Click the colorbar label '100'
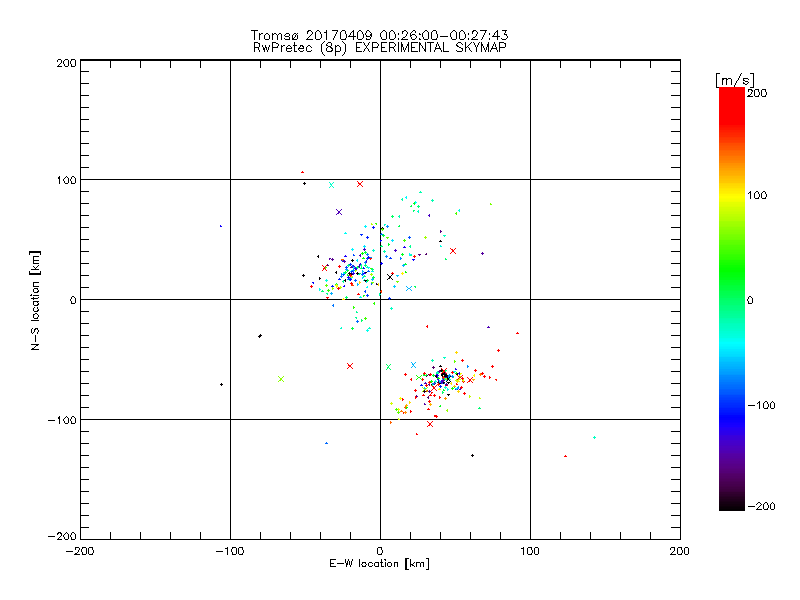Image resolution: width=800 pixels, height=600 pixels. click(x=757, y=195)
